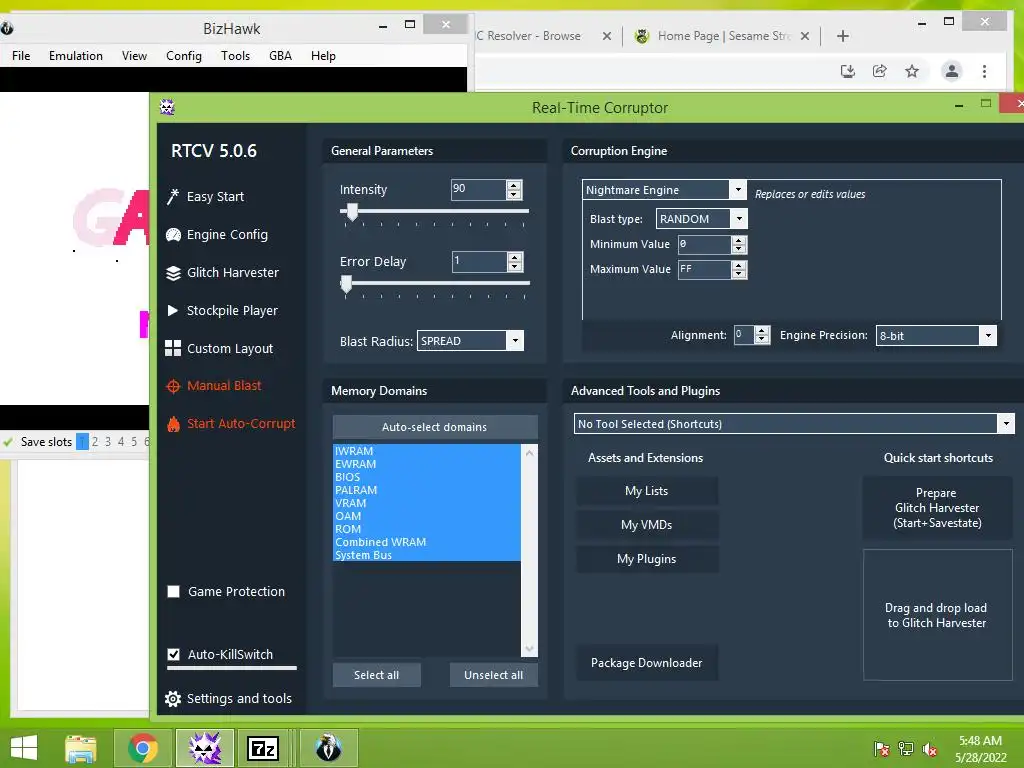Click Error Delay slider thumb
1024x768 pixels.
click(x=346, y=283)
